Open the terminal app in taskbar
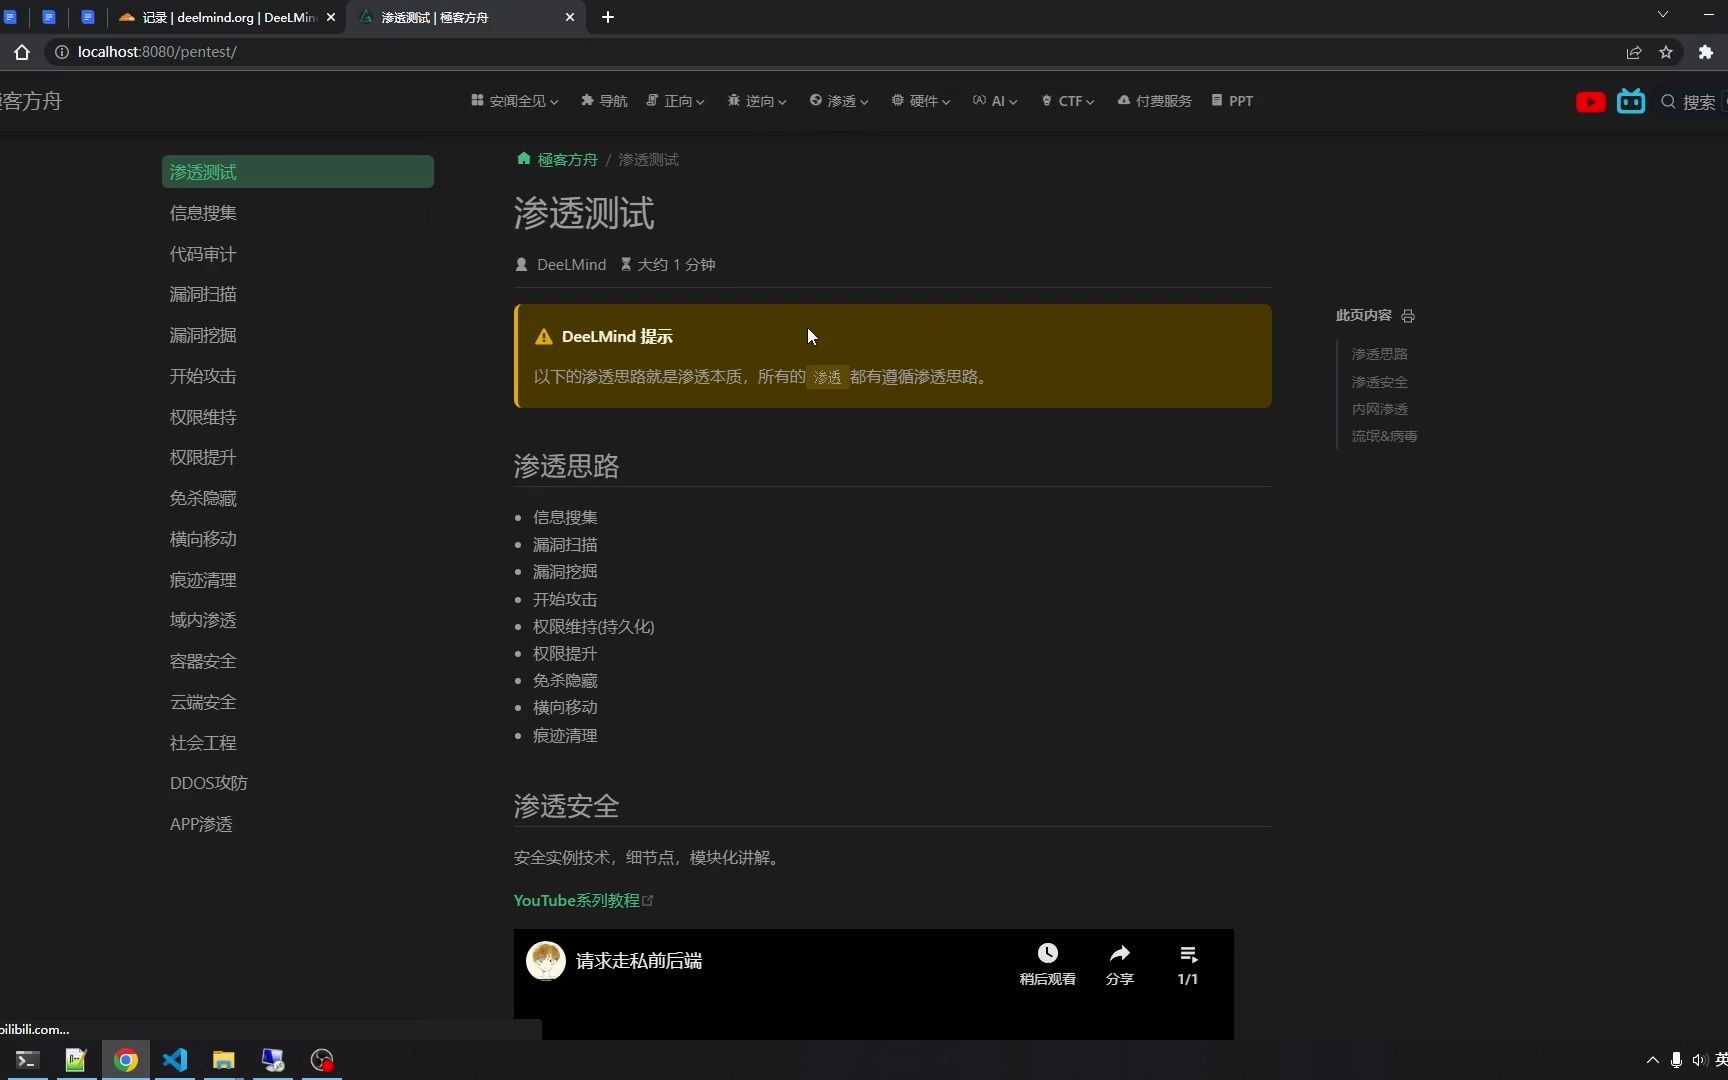The height and width of the screenshot is (1080, 1728). pos(27,1060)
